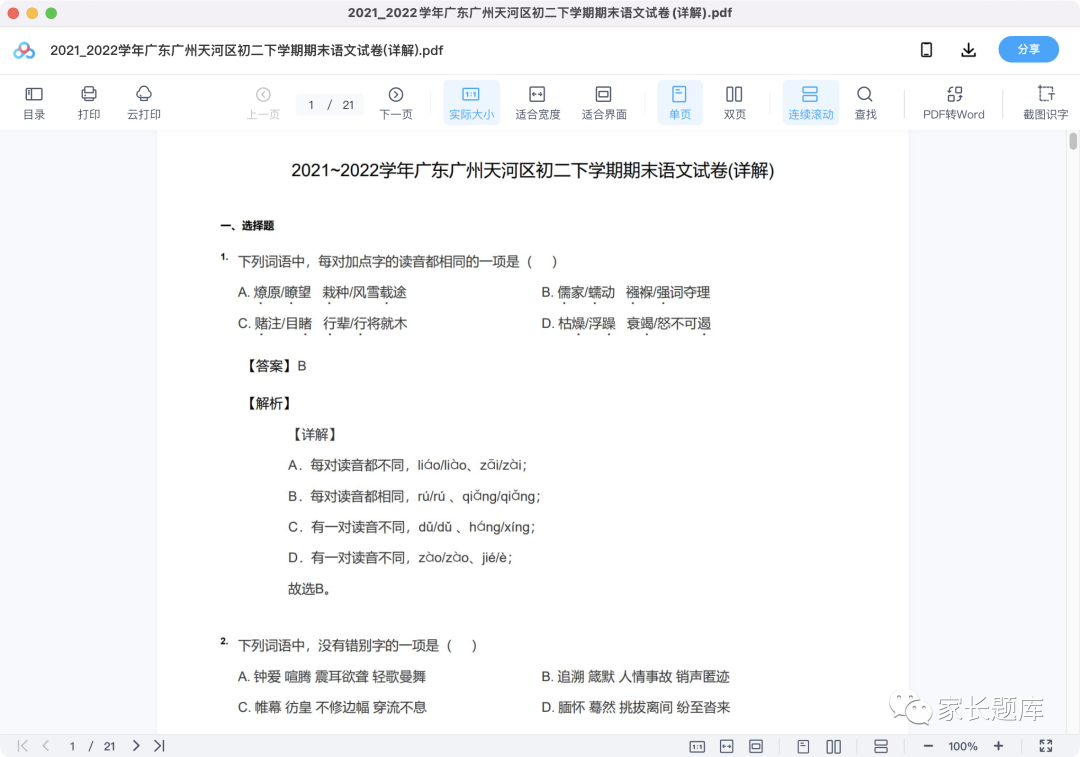Open 截图识字 screenshot OCR tool
Viewport: 1080px width, 757px height.
pos(1046,103)
